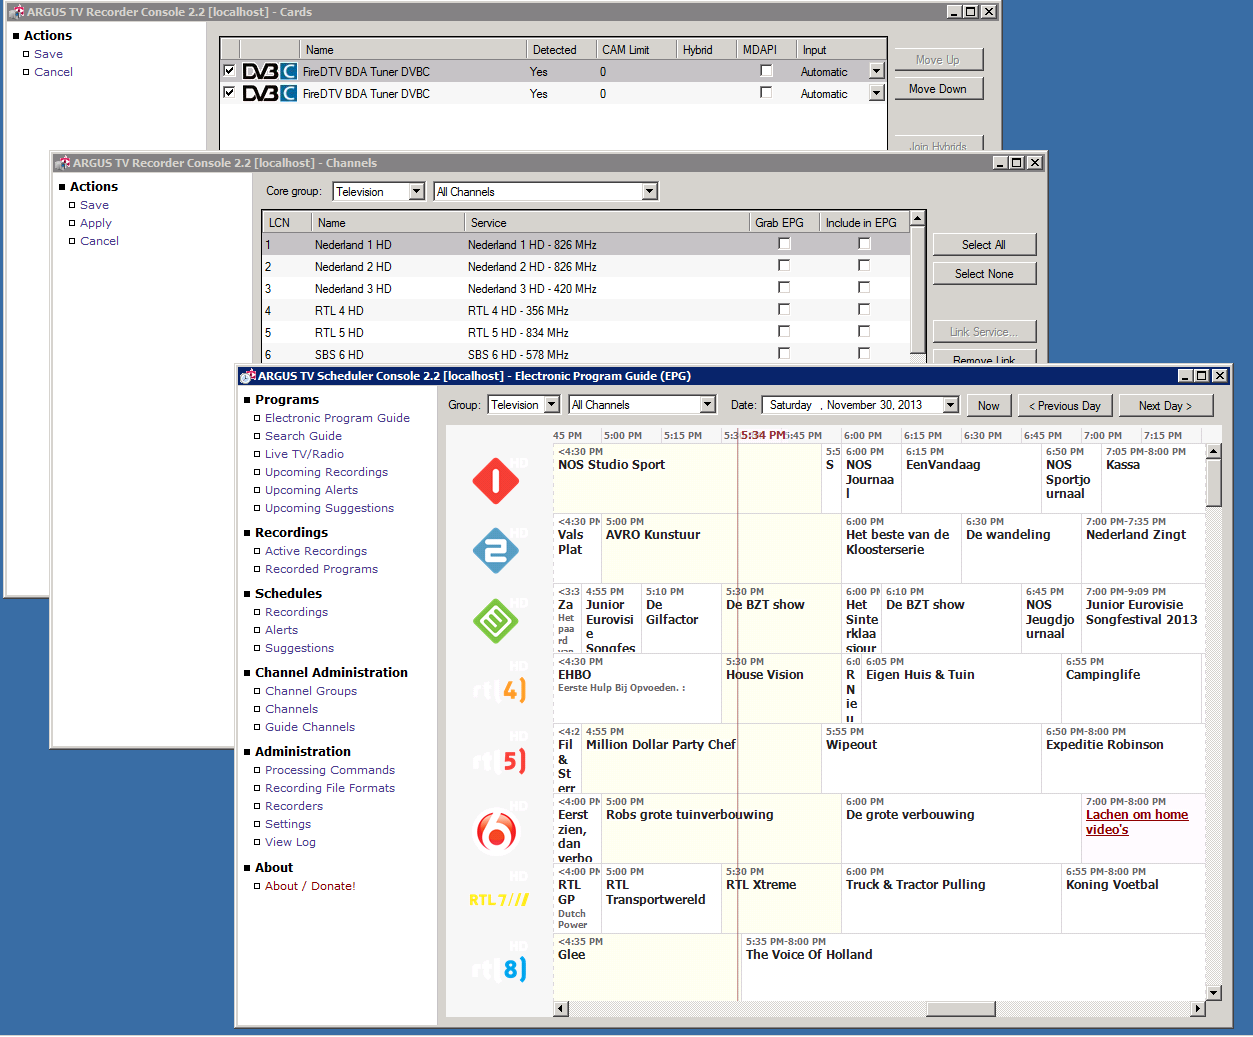1253x1037 pixels.
Task: Click the Channels window title bar app icon
Action: [x=63, y=163]
